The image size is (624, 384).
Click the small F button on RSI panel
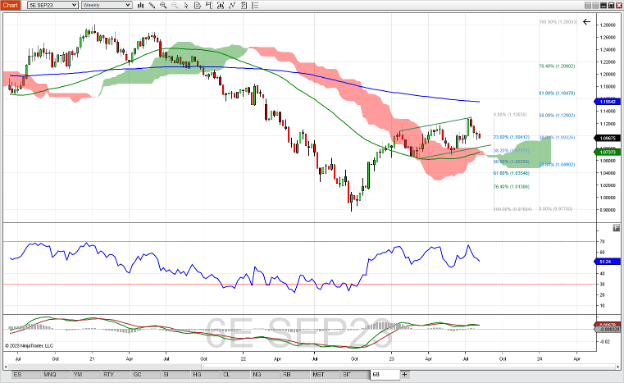tap(616, 228)
